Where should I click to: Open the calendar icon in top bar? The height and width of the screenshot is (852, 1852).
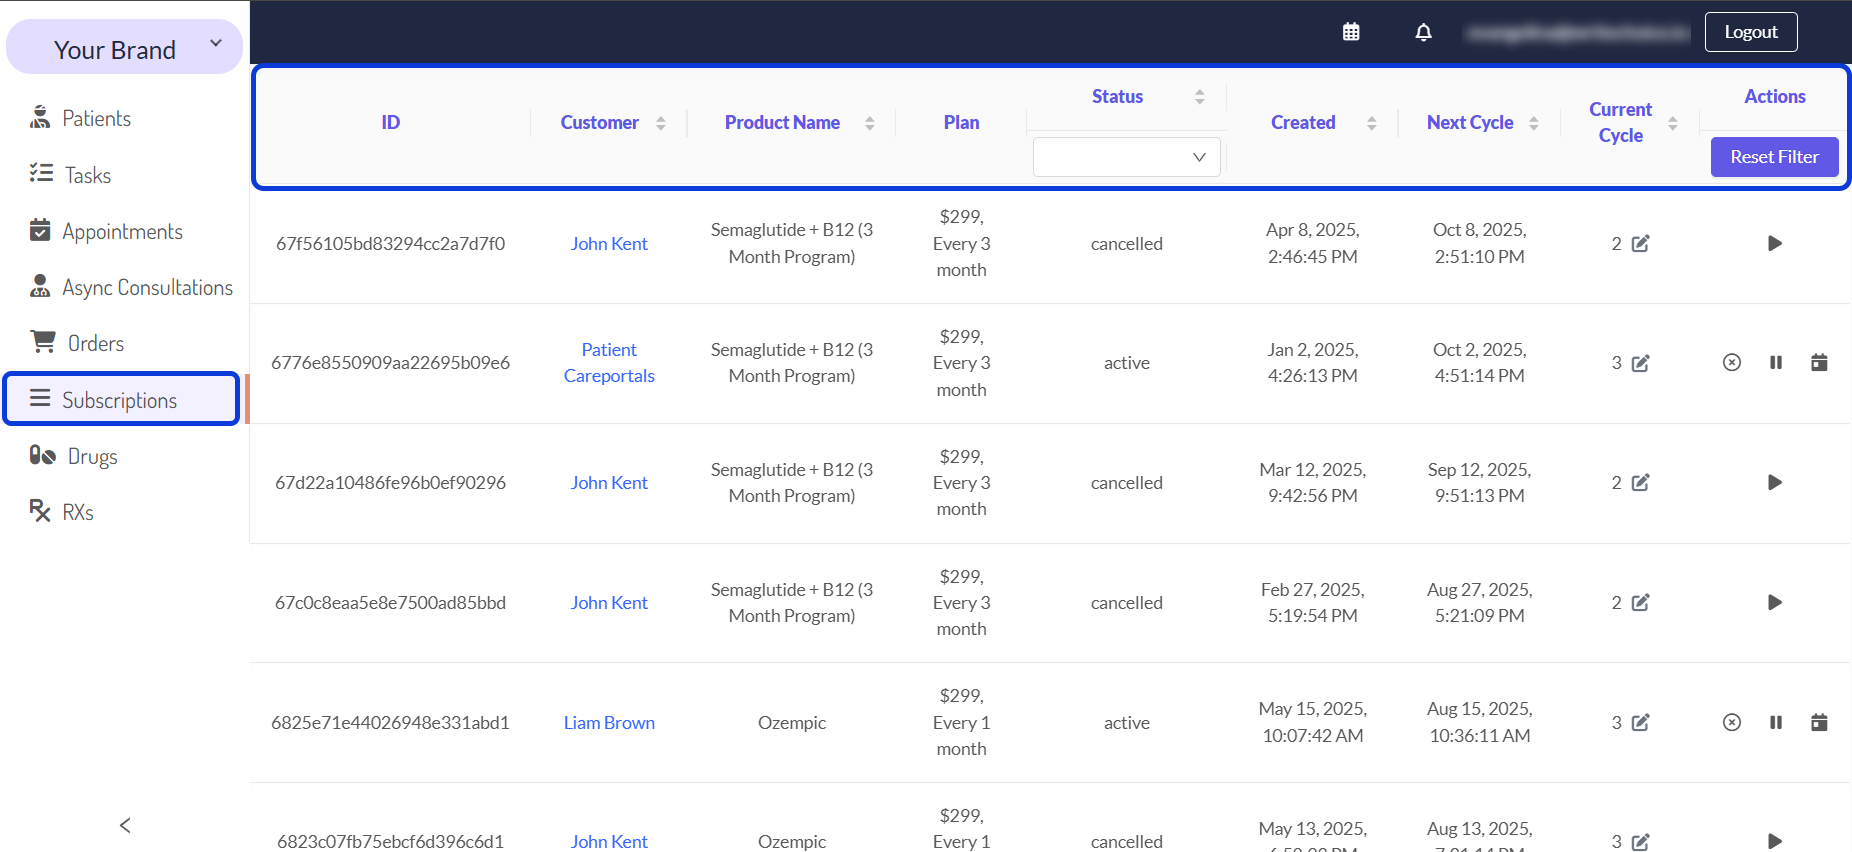pos(1351,32)
